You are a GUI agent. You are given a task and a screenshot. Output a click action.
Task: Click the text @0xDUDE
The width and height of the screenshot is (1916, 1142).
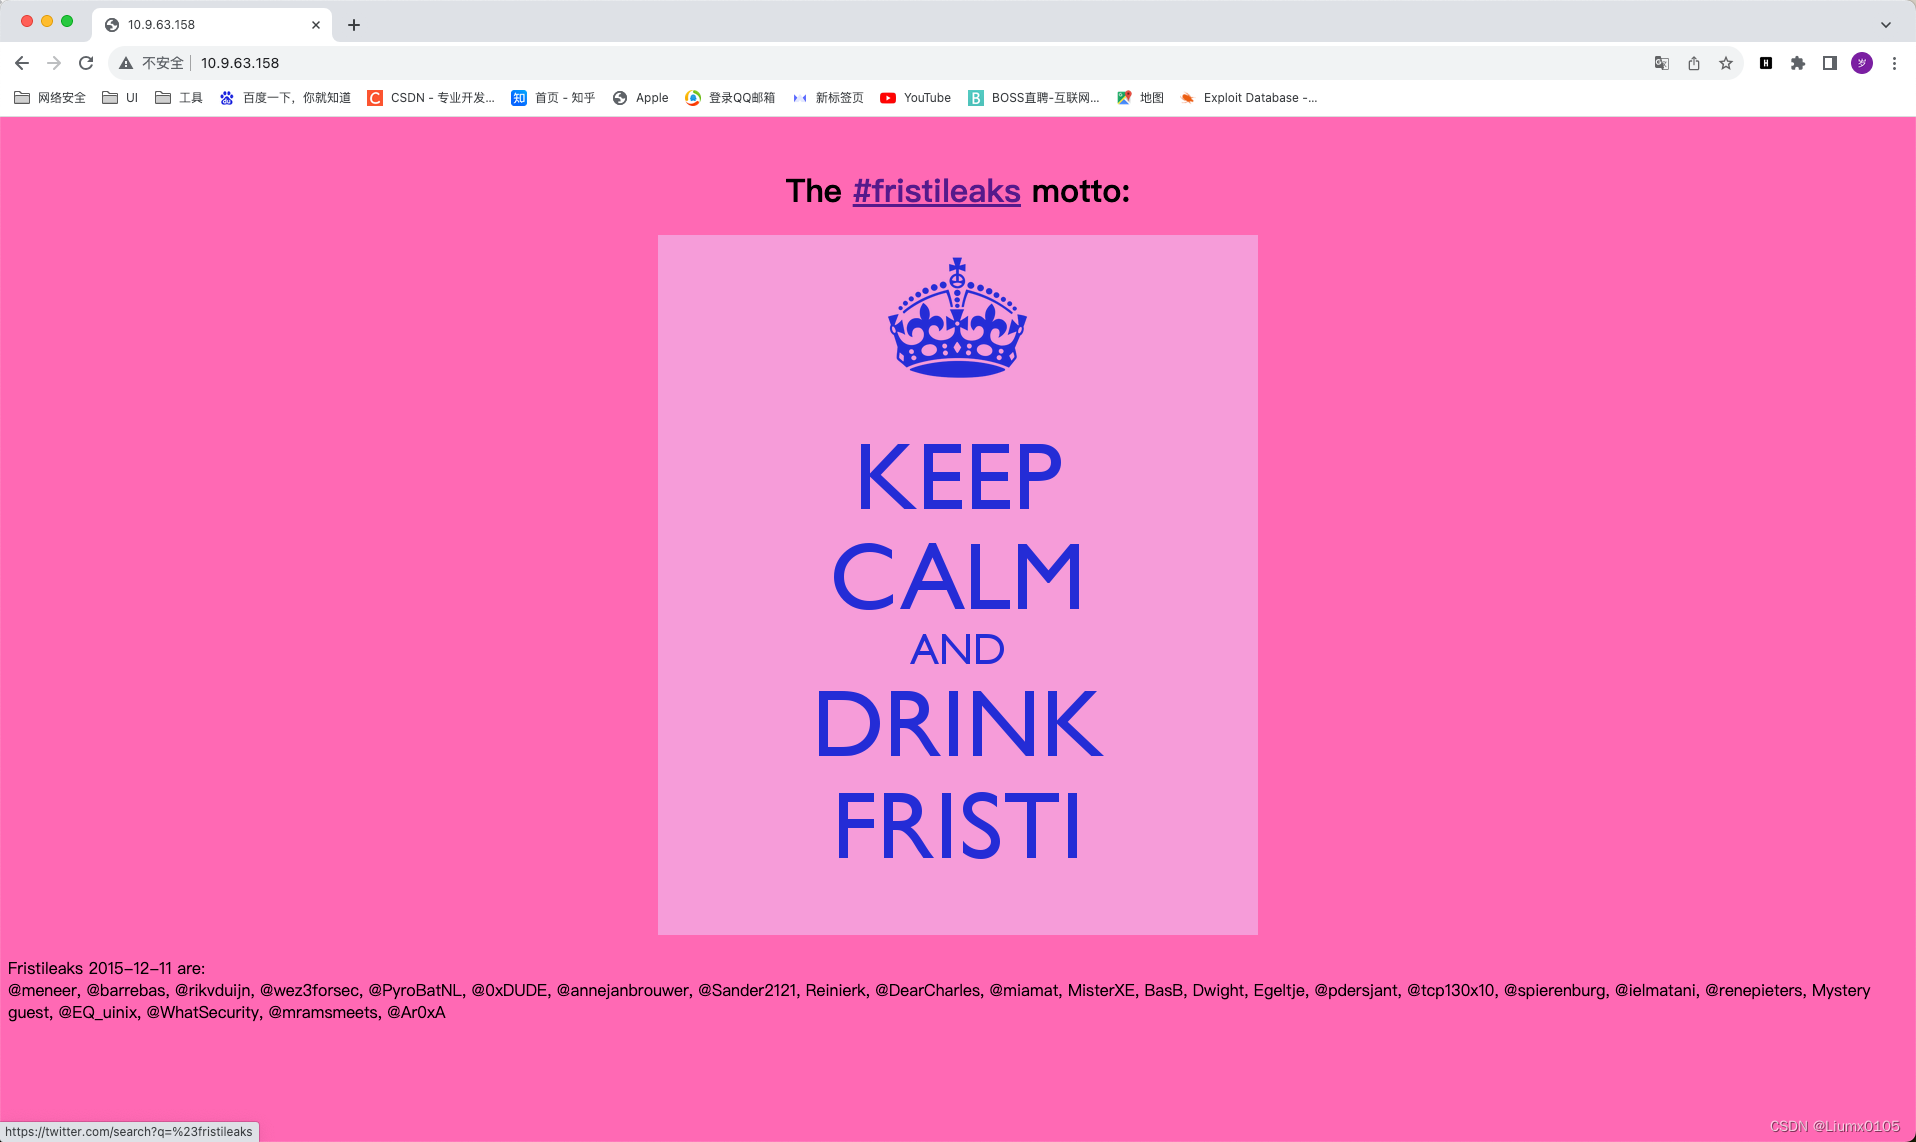point(509,990)
